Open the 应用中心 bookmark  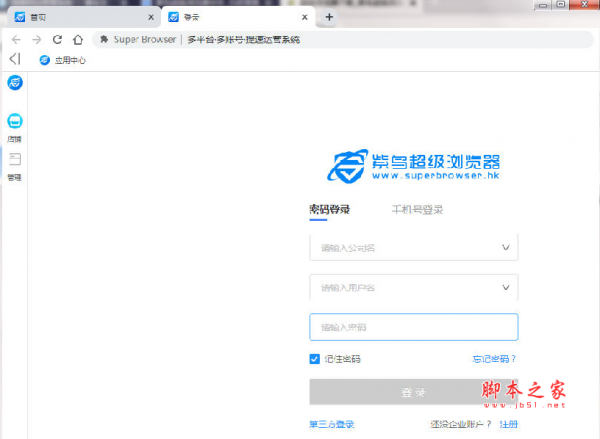[x=63, y=60]
